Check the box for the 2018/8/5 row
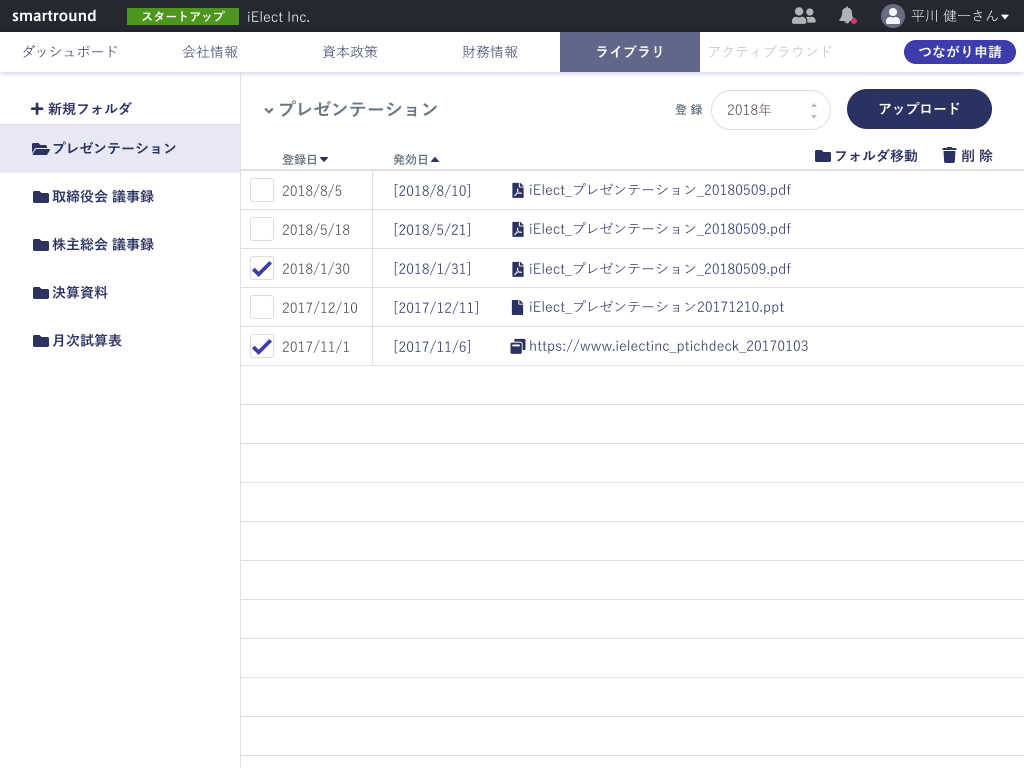 coord(262,190)
